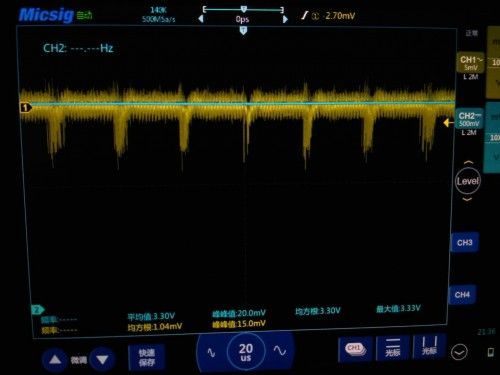Raise trigger level with upper chevron
This screenshot has width=500, height=375.
tap(468, 162)
